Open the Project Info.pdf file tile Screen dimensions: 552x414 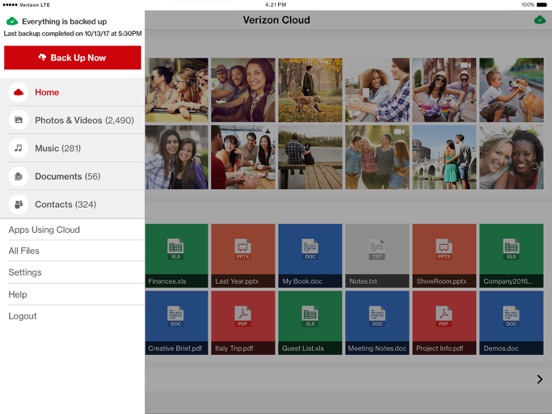tap(444, 323)
